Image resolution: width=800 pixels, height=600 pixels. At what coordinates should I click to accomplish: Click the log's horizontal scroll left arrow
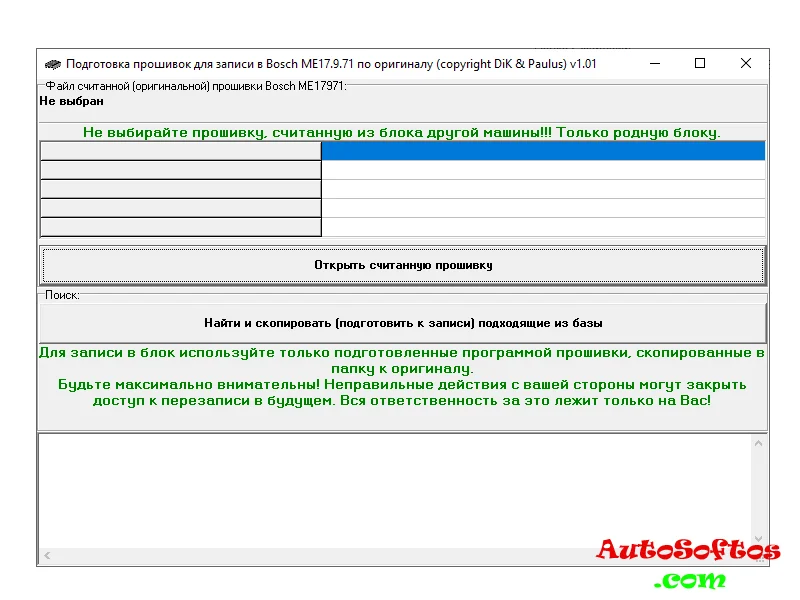click(47, 555)
